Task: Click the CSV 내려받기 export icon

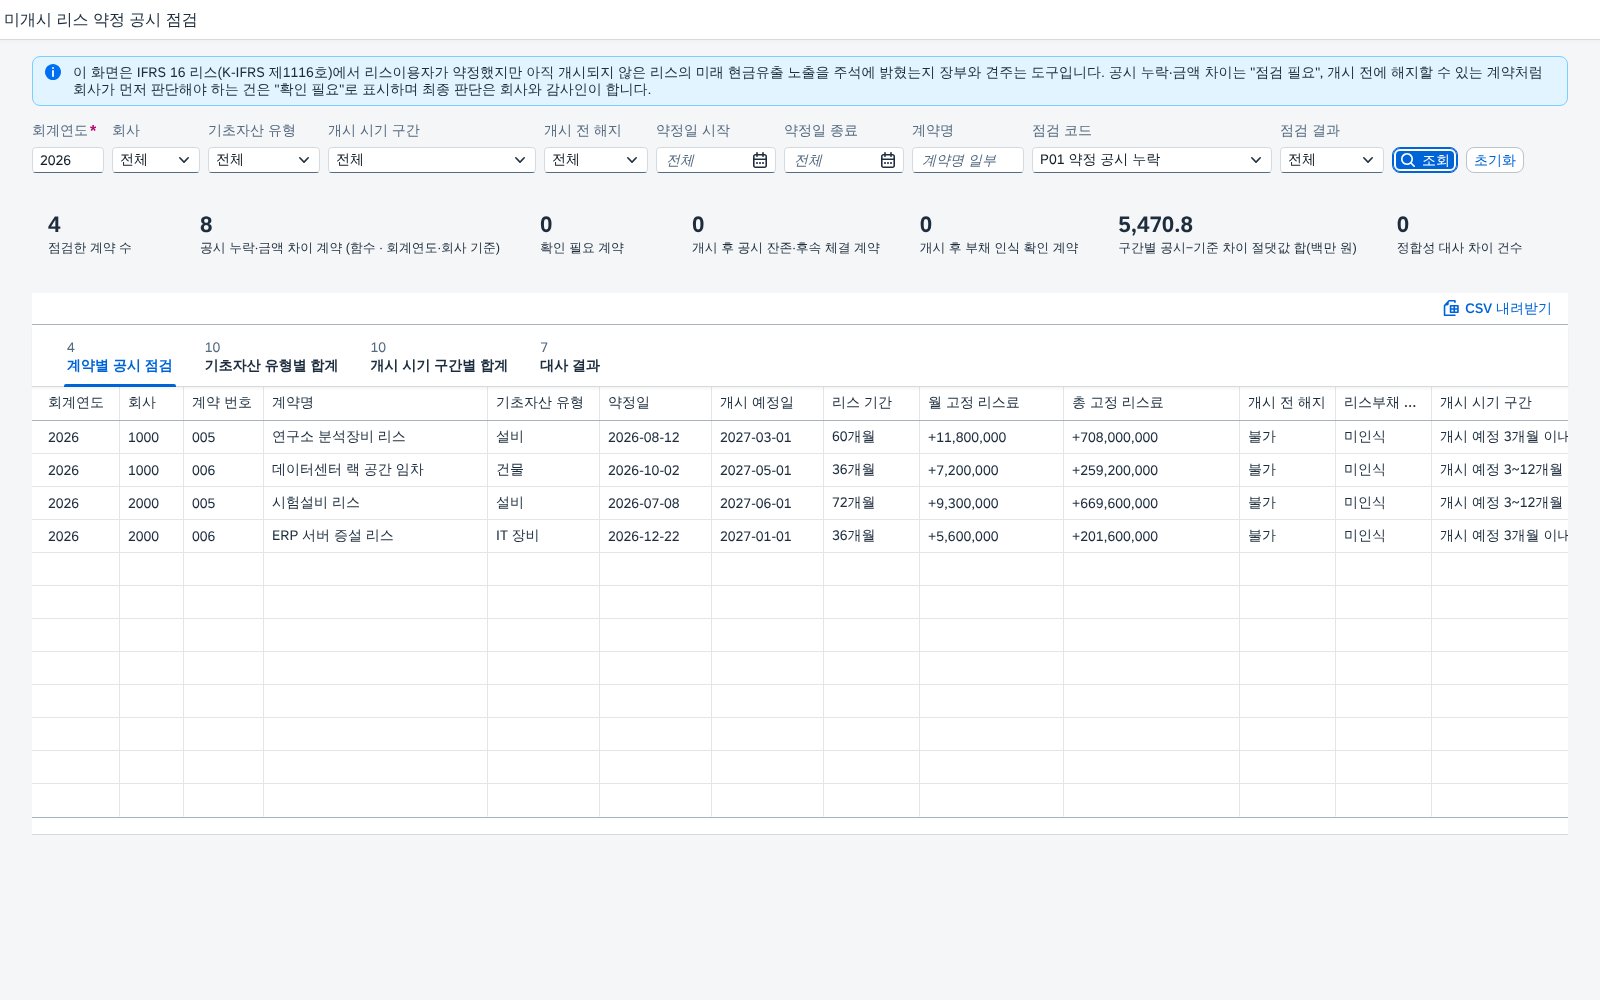Action: point(1451,308)
